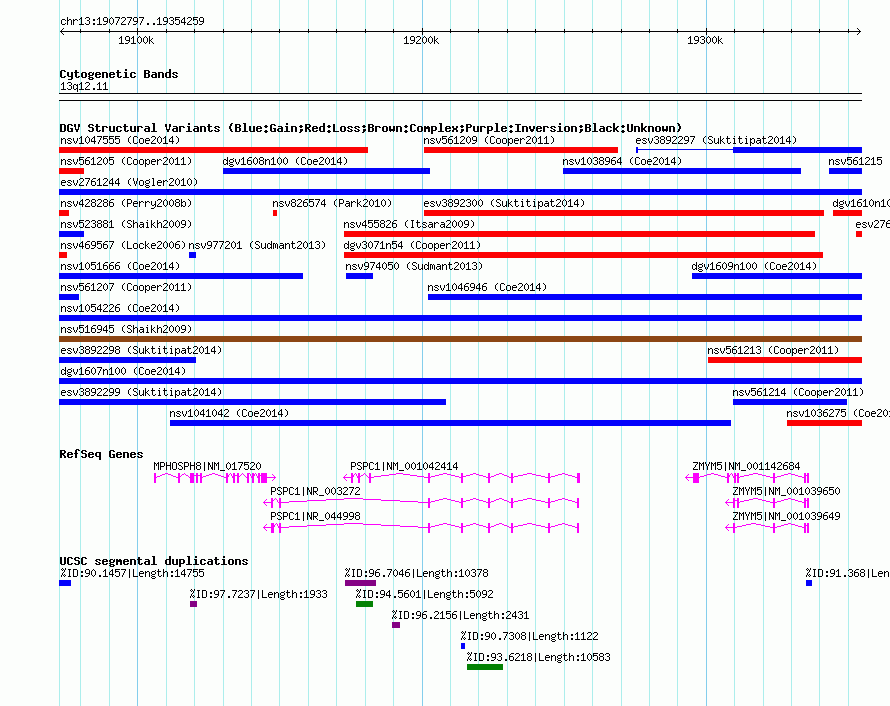Screen dimensions: 890x706
Task: Click duplication %ID:96.7046 Length:10378
Action: tap(417, 573)
